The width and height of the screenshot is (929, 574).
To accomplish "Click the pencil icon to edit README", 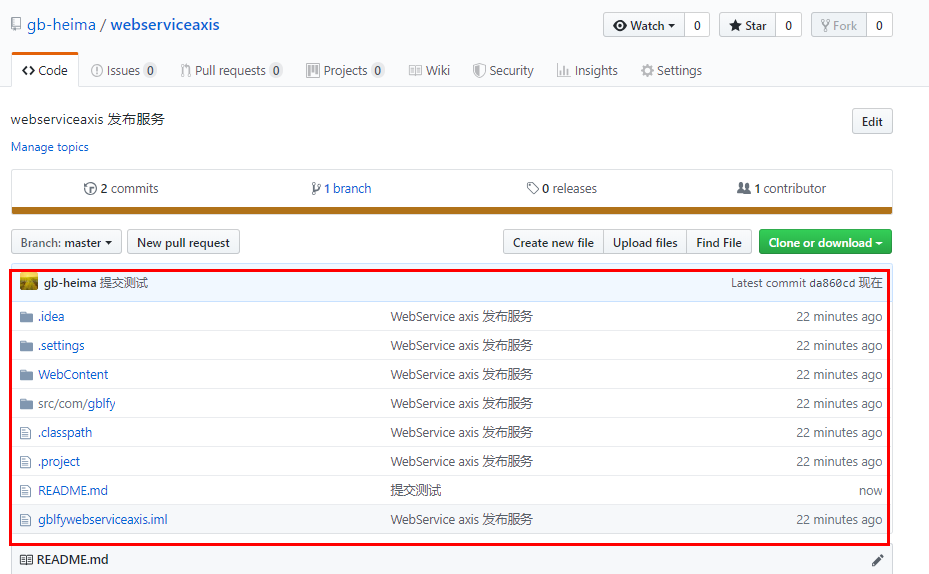I will pyautogui.click(x=877, y=560).
